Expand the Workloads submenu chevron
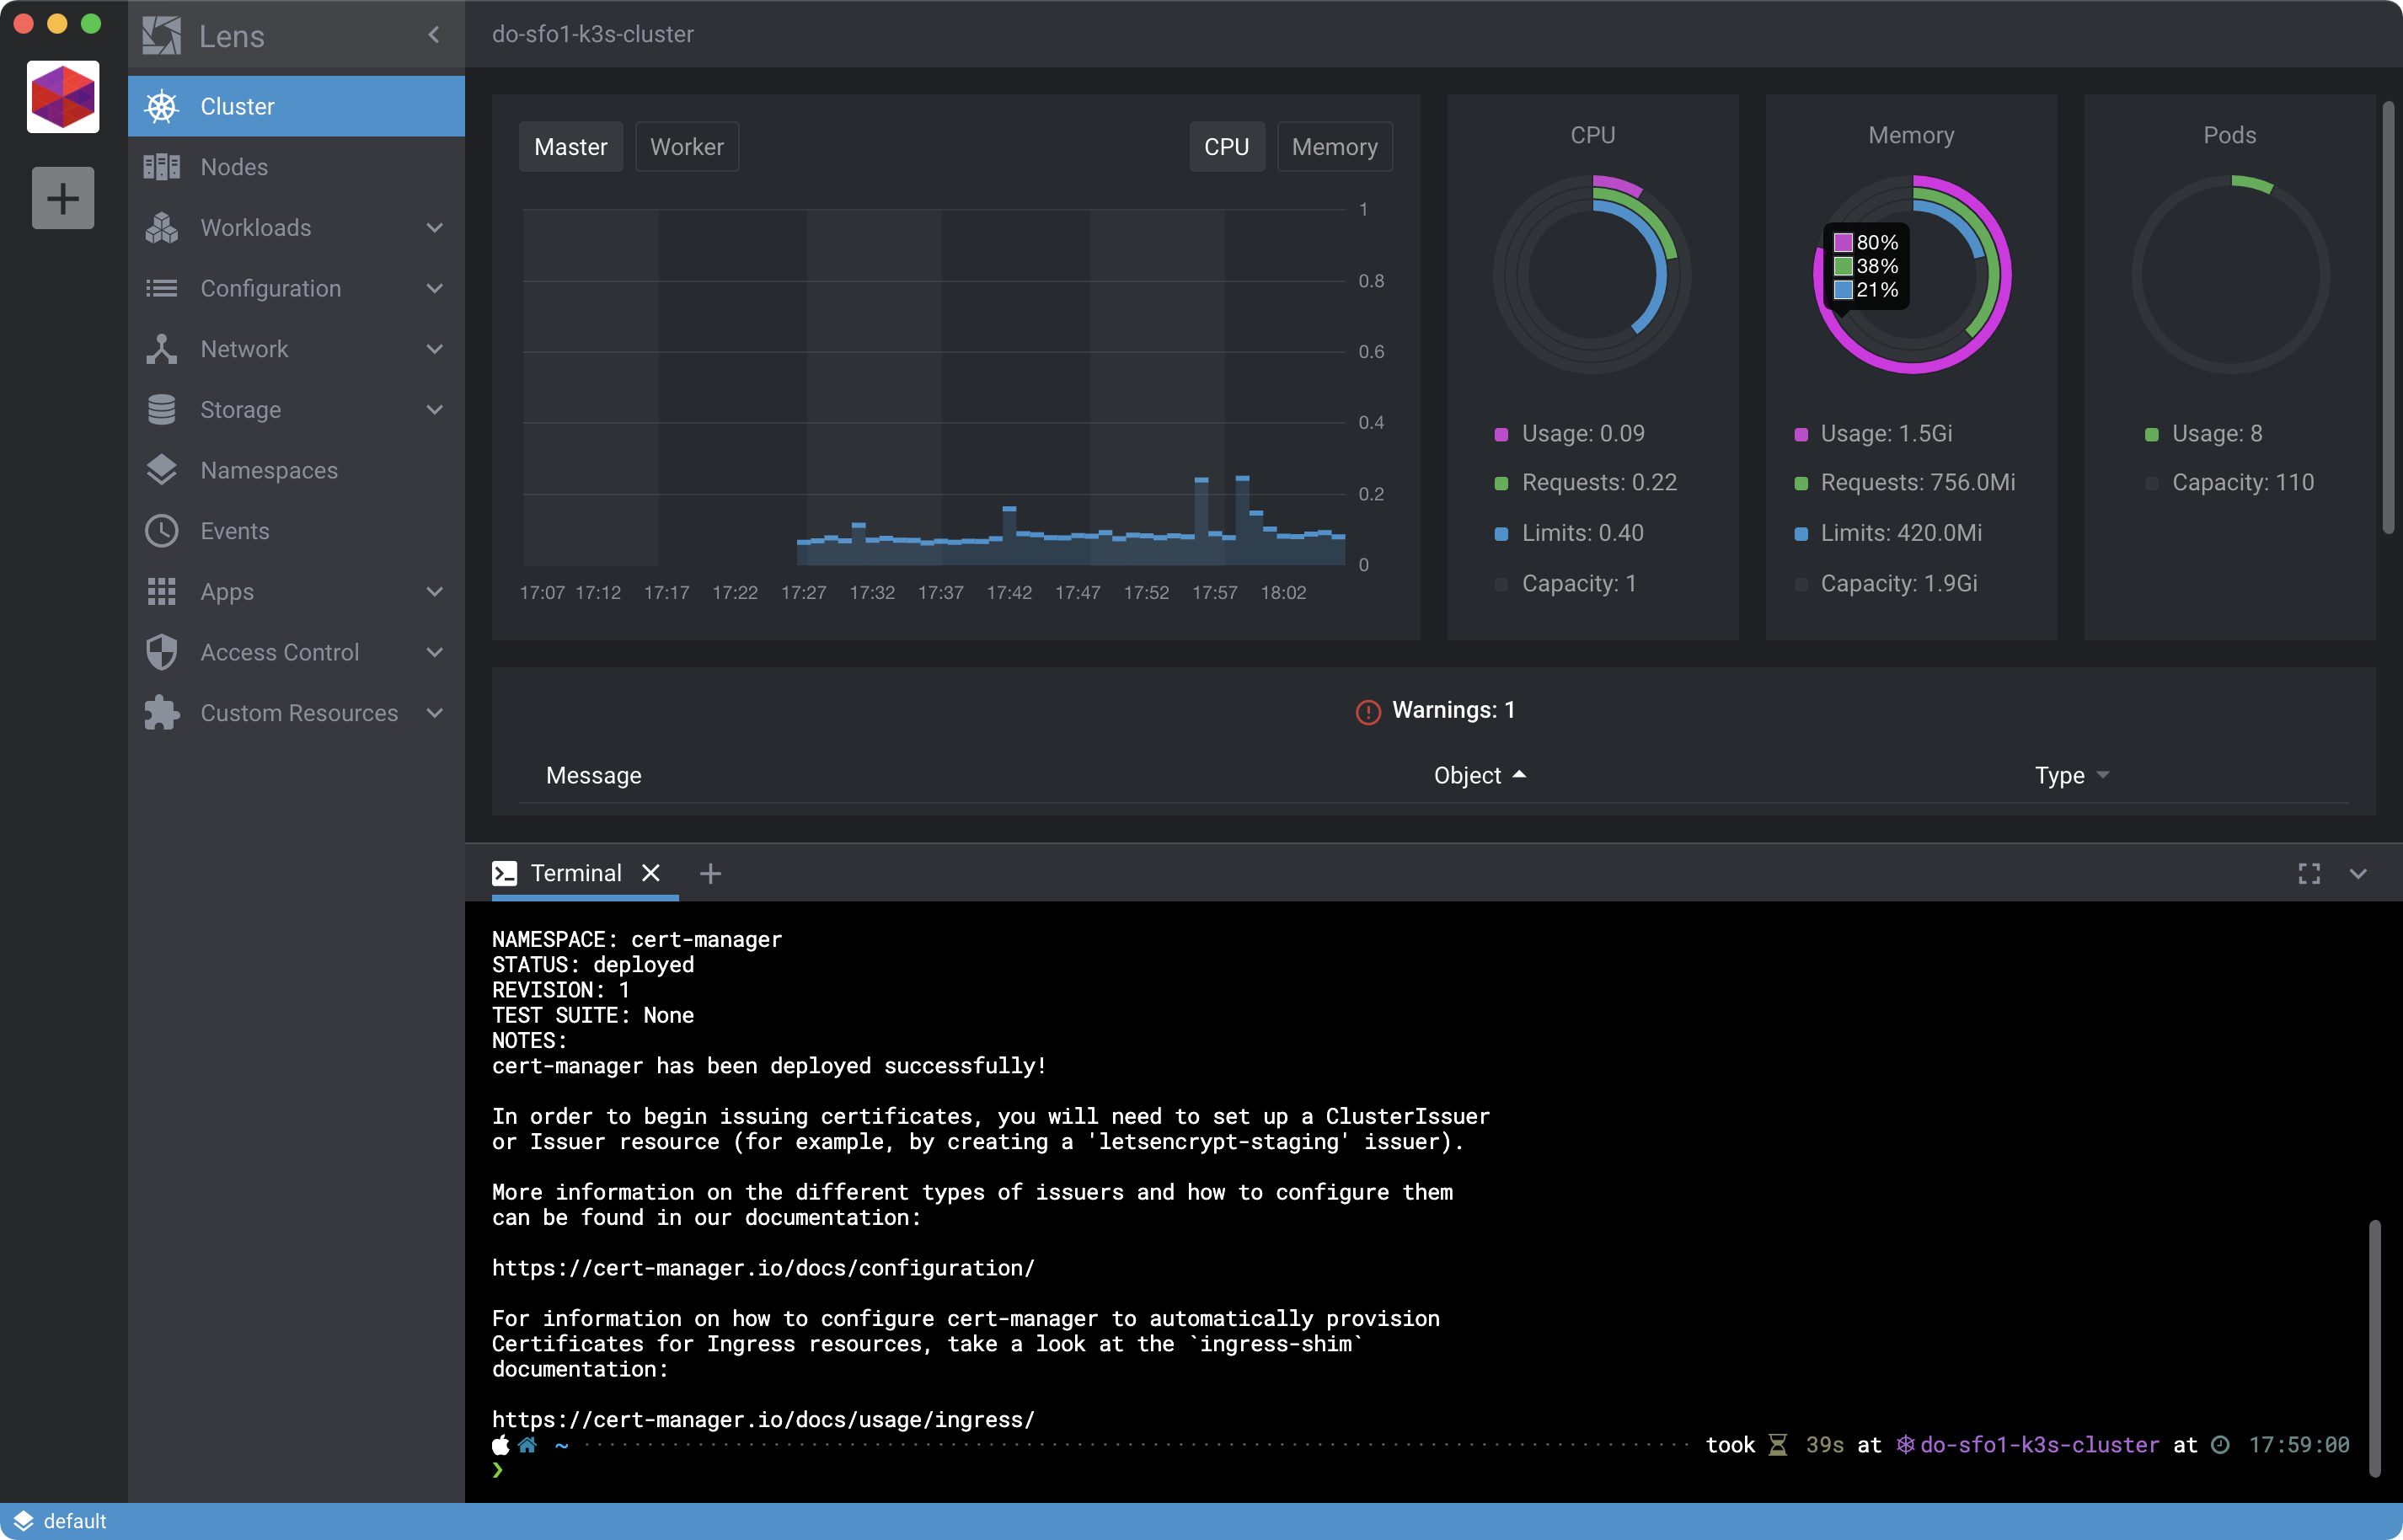 point(434,227)
